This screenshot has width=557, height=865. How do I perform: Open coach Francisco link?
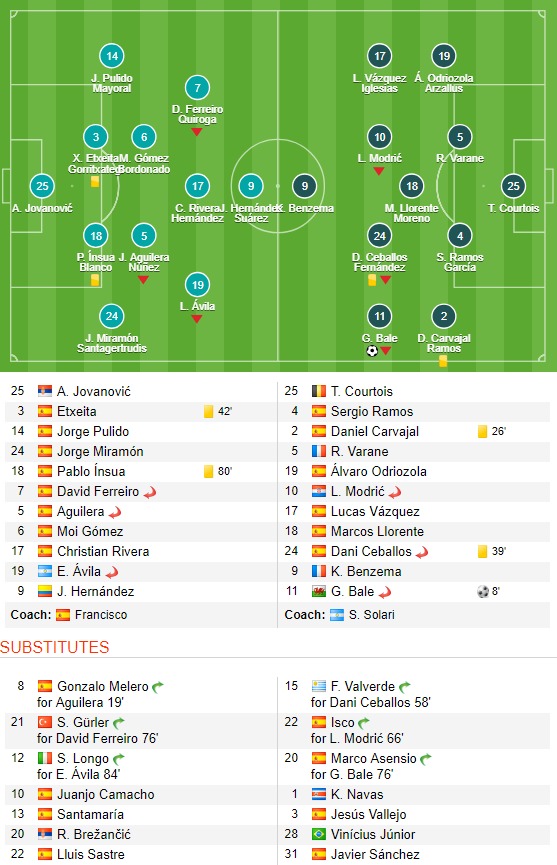click(101, 615)
